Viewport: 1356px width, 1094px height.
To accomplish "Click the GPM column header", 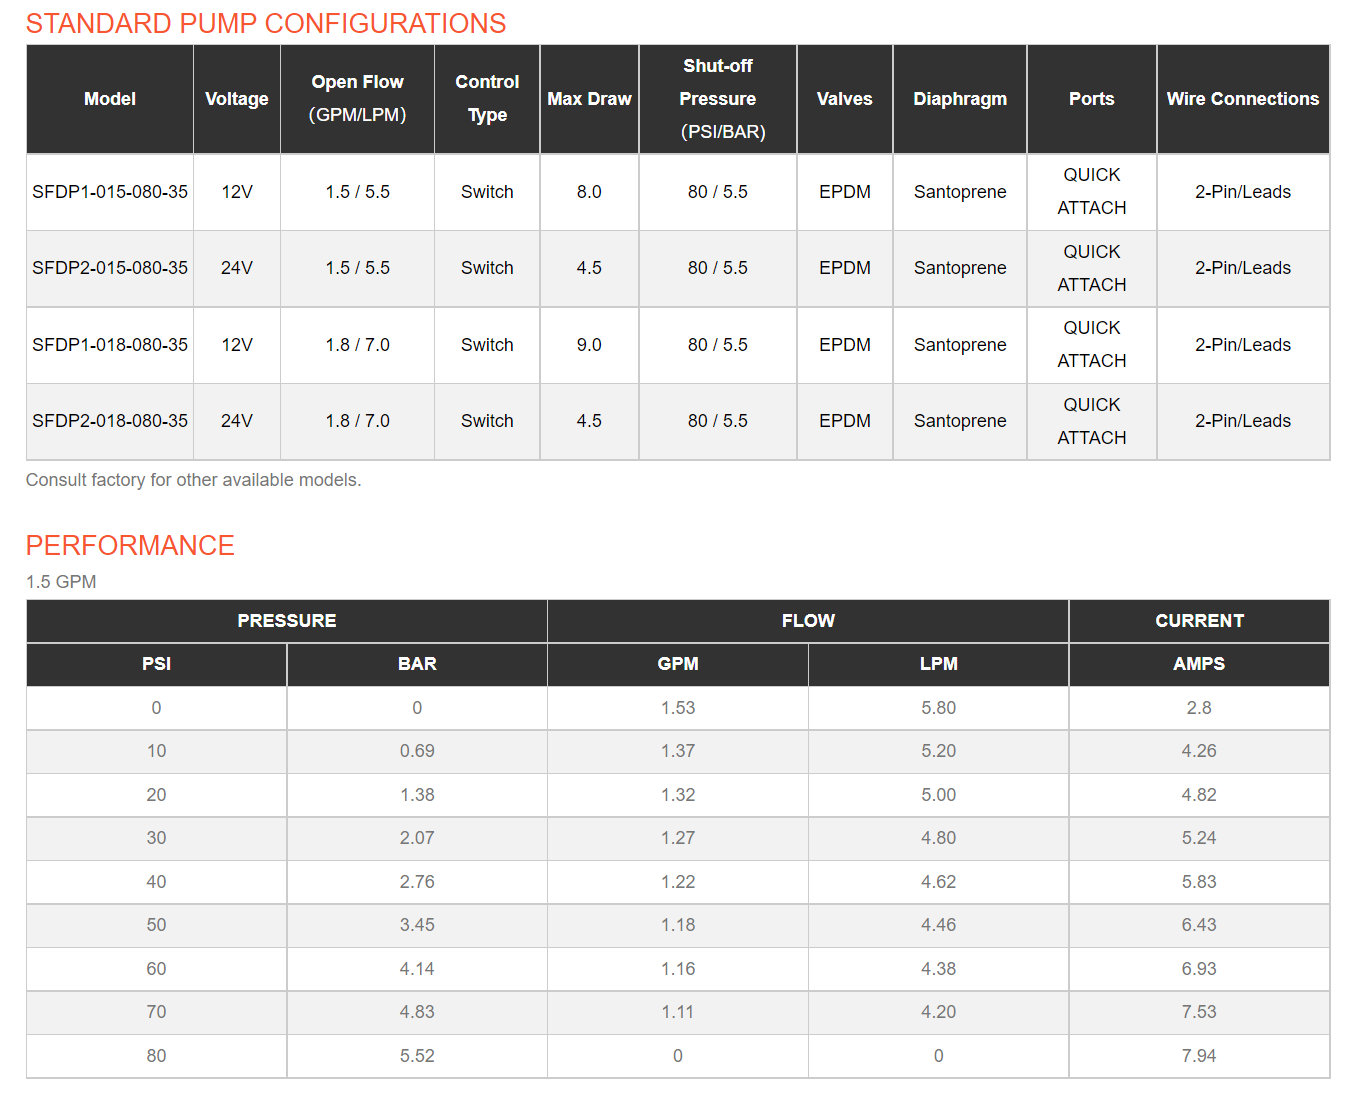I will (678, 664).
